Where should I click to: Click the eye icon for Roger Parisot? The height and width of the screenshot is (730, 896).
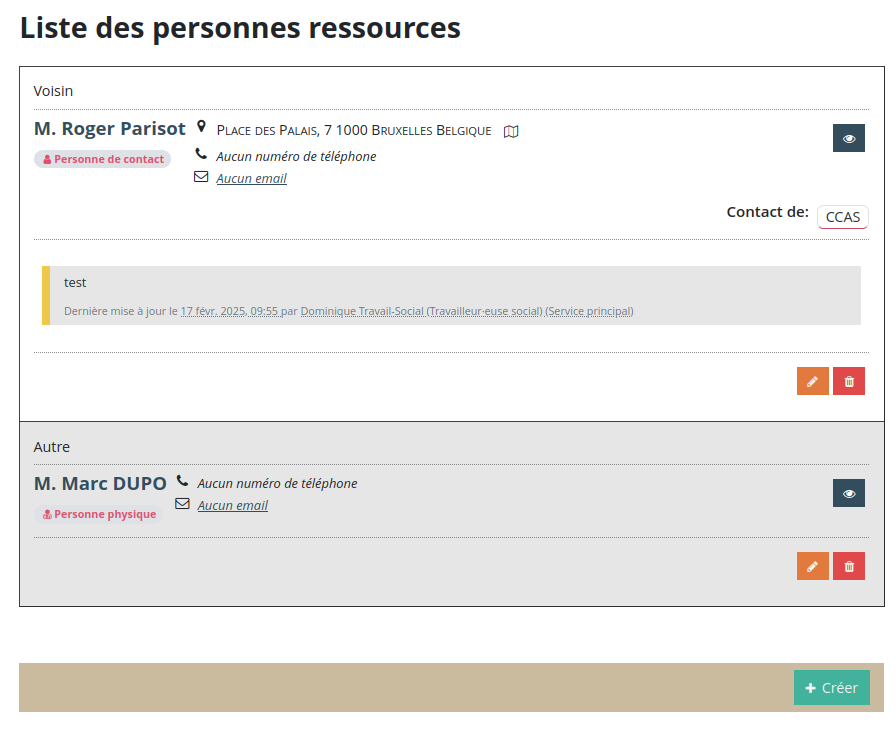(x=848, y=138)
